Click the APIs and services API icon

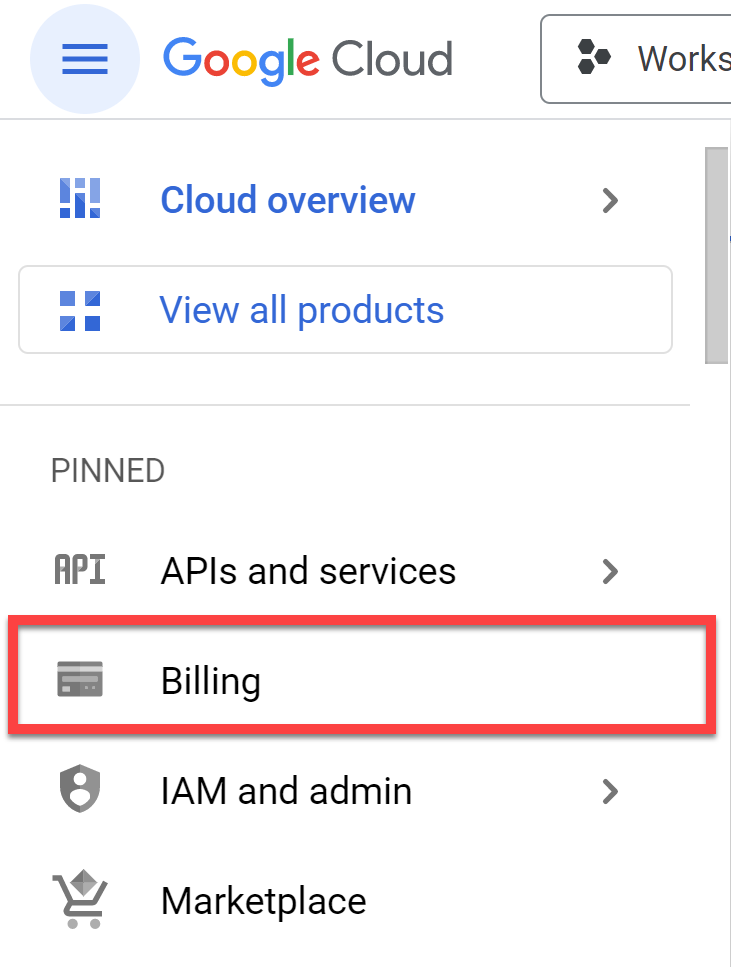tap(79, 571)
